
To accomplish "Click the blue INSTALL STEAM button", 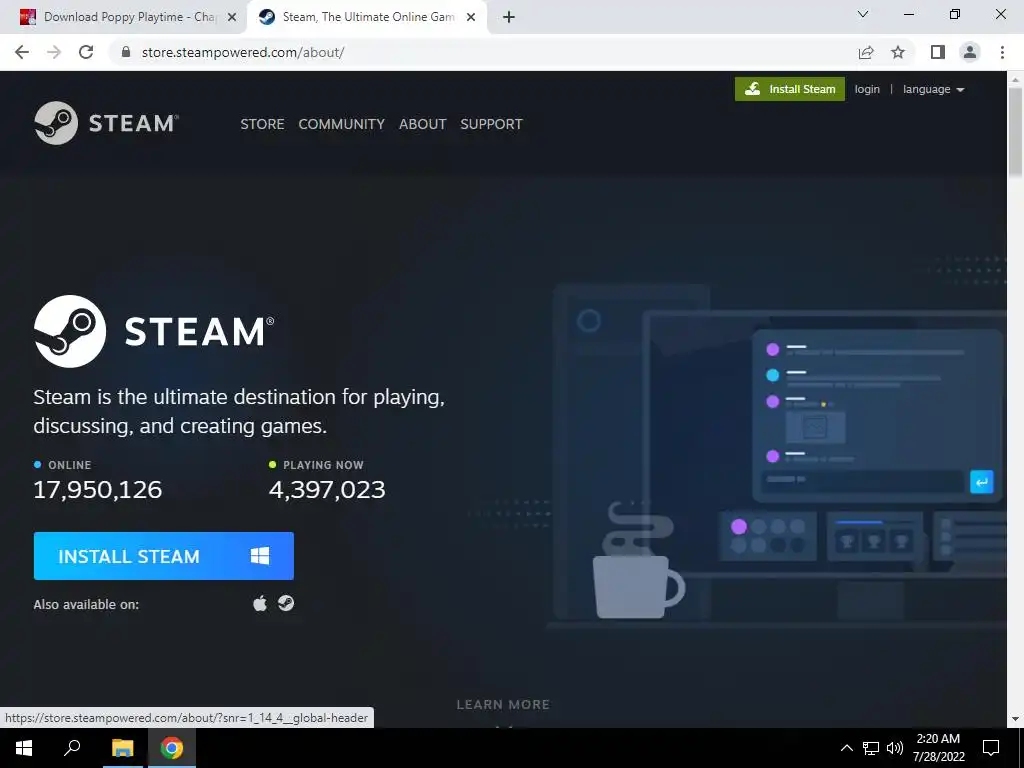I will pyautogui.click(x=163, y=556).
